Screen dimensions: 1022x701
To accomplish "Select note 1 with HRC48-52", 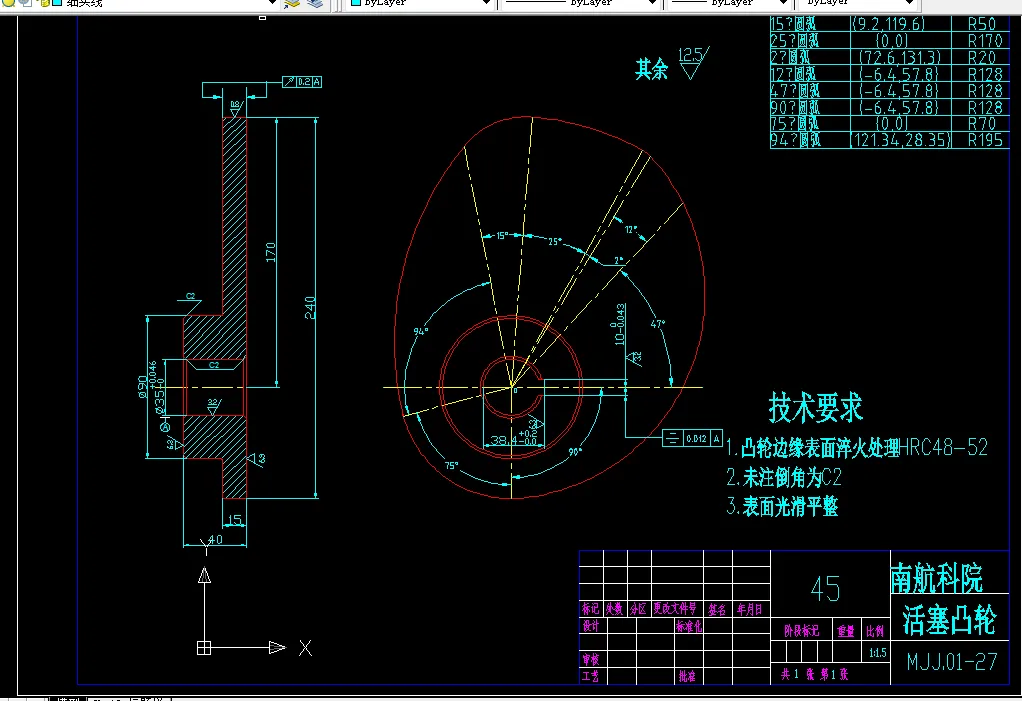I will (857, 448).
